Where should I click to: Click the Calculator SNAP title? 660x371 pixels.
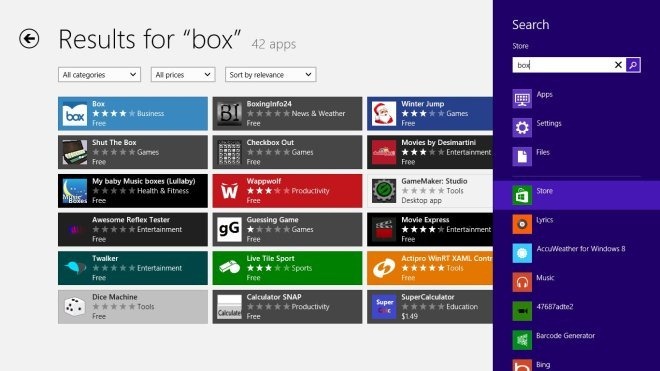pos(274,297)
